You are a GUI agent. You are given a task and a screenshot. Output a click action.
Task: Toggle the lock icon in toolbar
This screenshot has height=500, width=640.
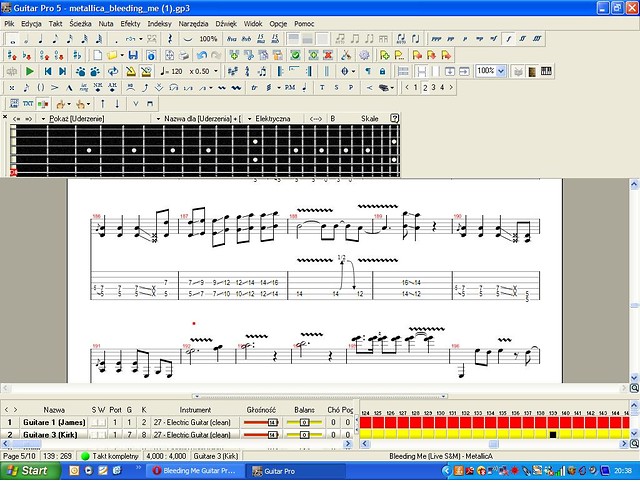coord(382,71)
